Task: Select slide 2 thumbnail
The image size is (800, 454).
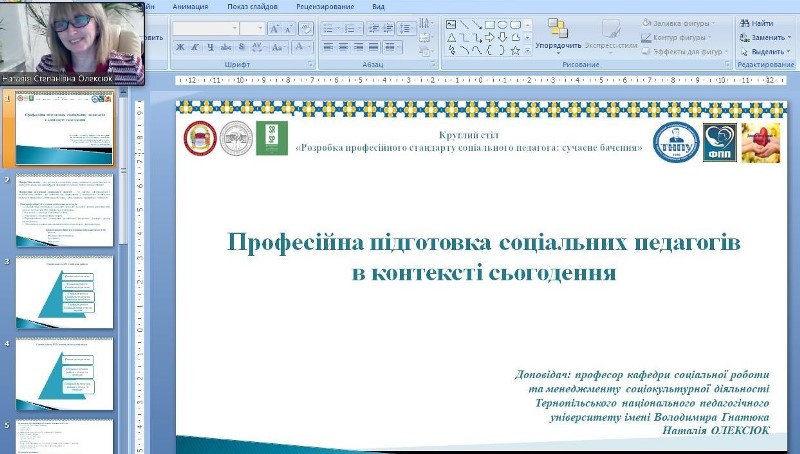Action: tap(65, 210)
